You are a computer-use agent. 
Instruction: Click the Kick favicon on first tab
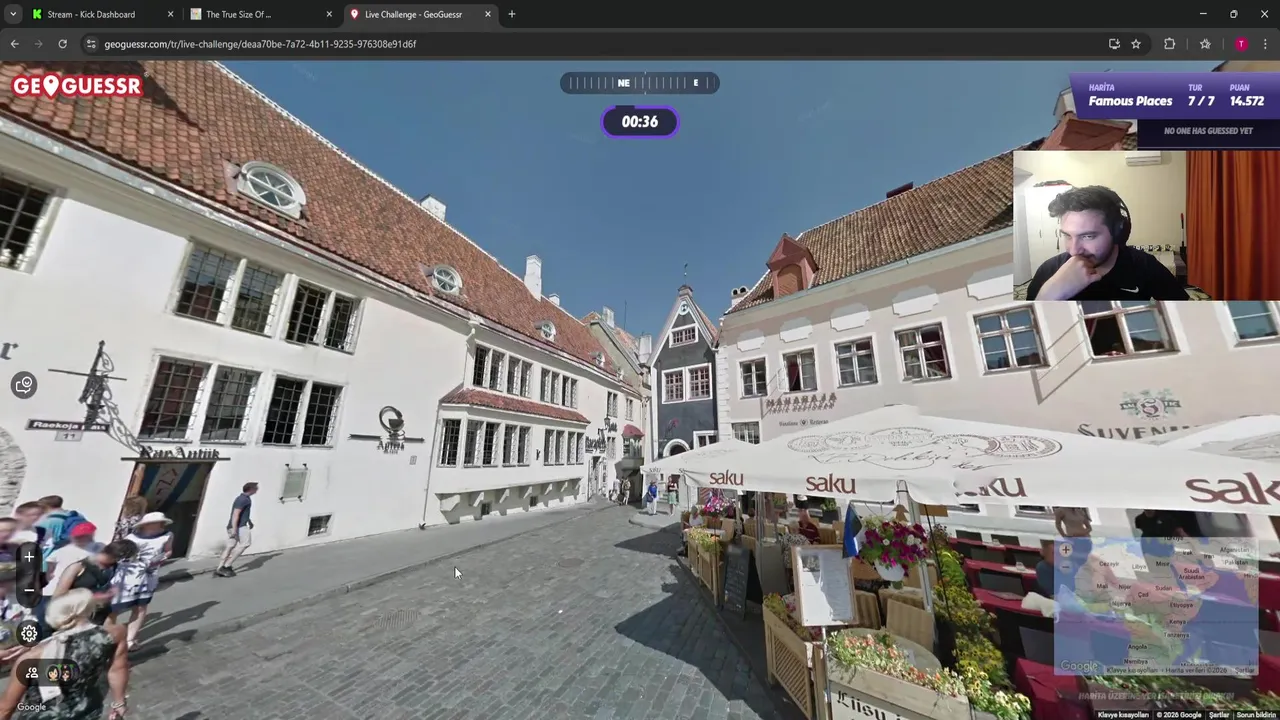click(x=37, y=14)
